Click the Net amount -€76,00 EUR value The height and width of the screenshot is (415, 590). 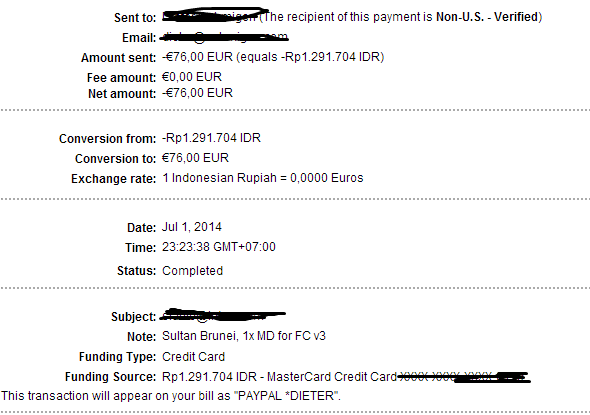tap(197, 93)
